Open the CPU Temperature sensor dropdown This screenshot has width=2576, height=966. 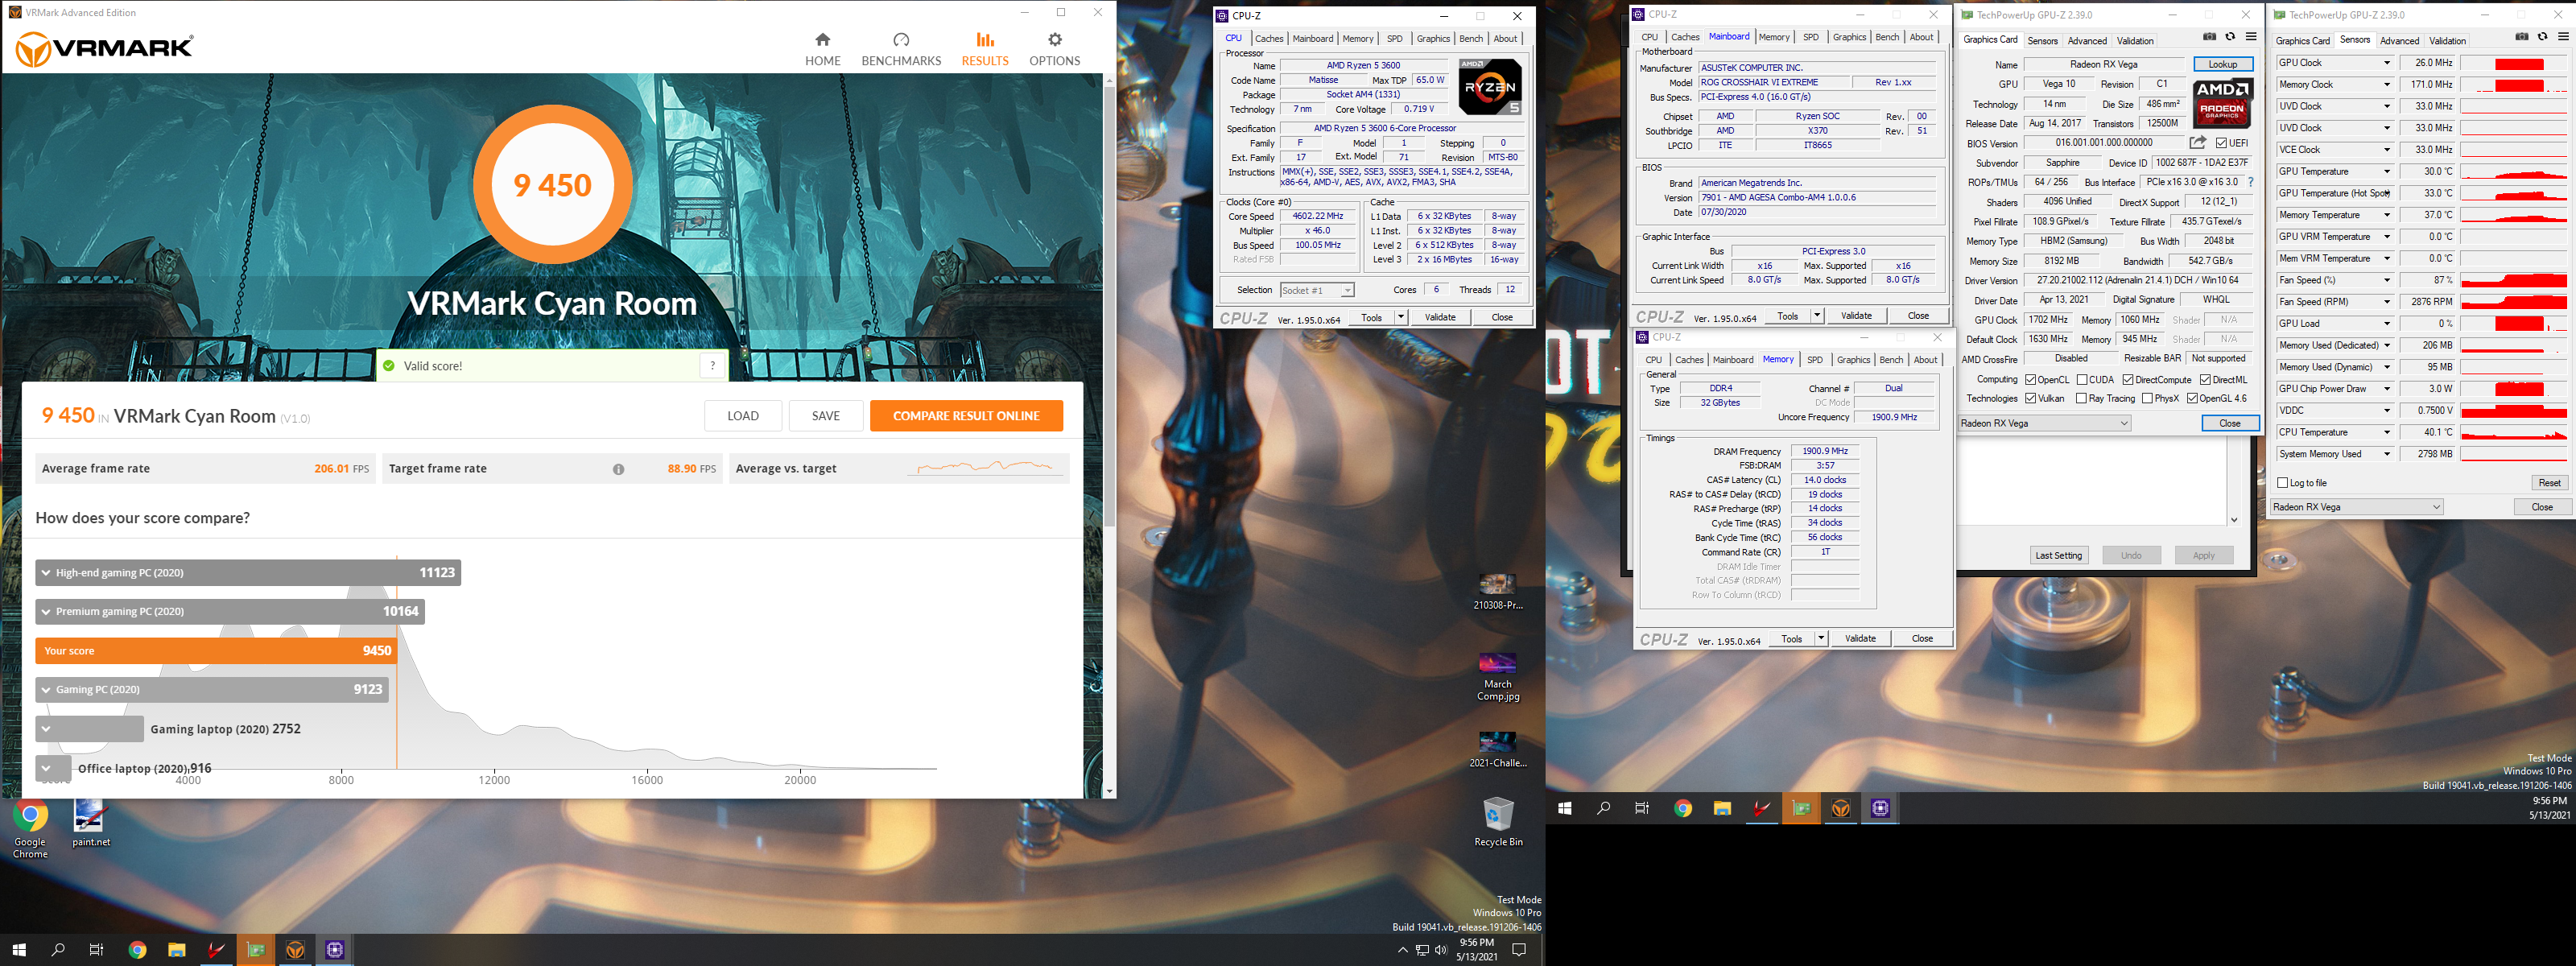pyautogui.click(x=2387, y=433)
